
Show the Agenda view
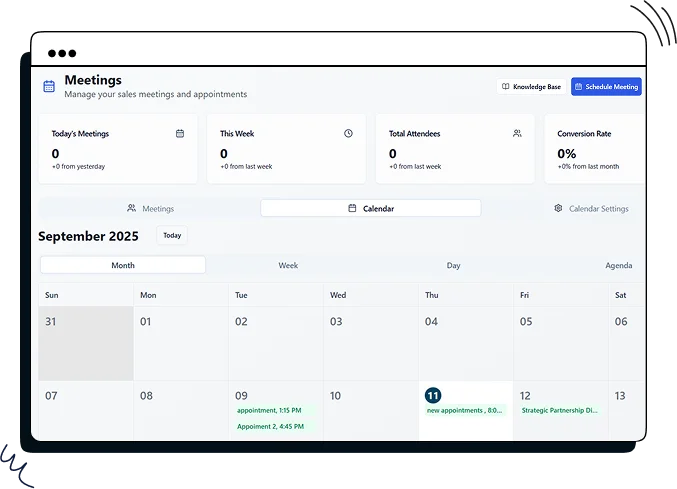(618, 265)
